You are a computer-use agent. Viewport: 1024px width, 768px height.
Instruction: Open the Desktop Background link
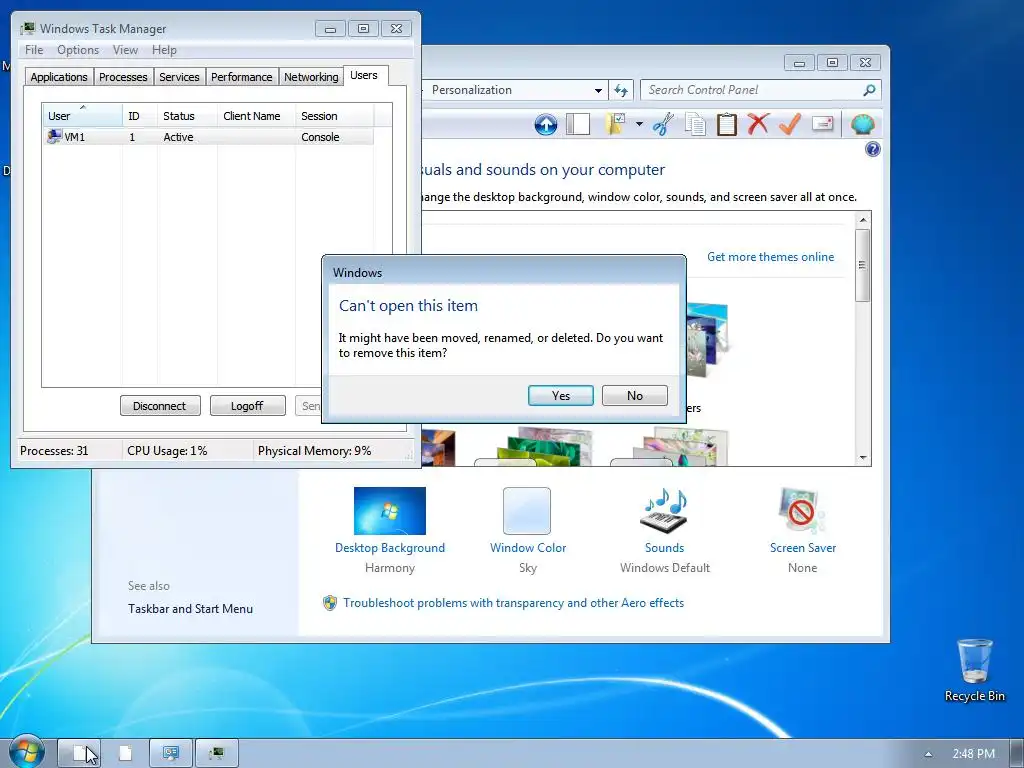point(390,548)
